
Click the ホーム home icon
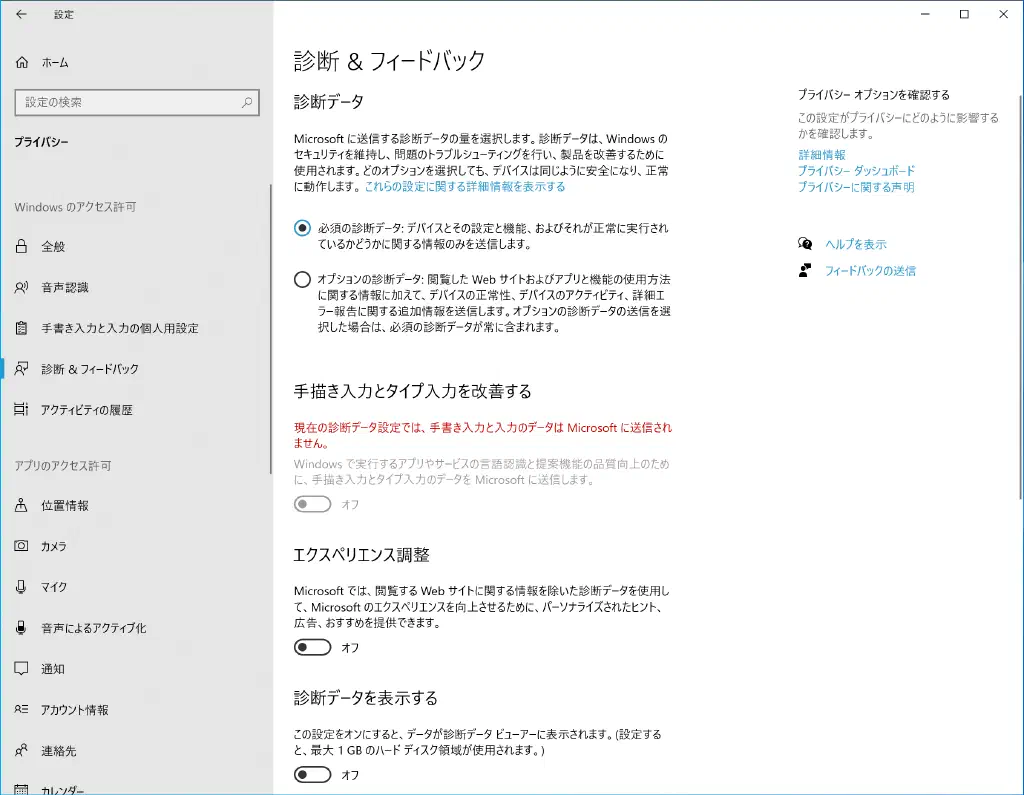click(x=22, y=62)
